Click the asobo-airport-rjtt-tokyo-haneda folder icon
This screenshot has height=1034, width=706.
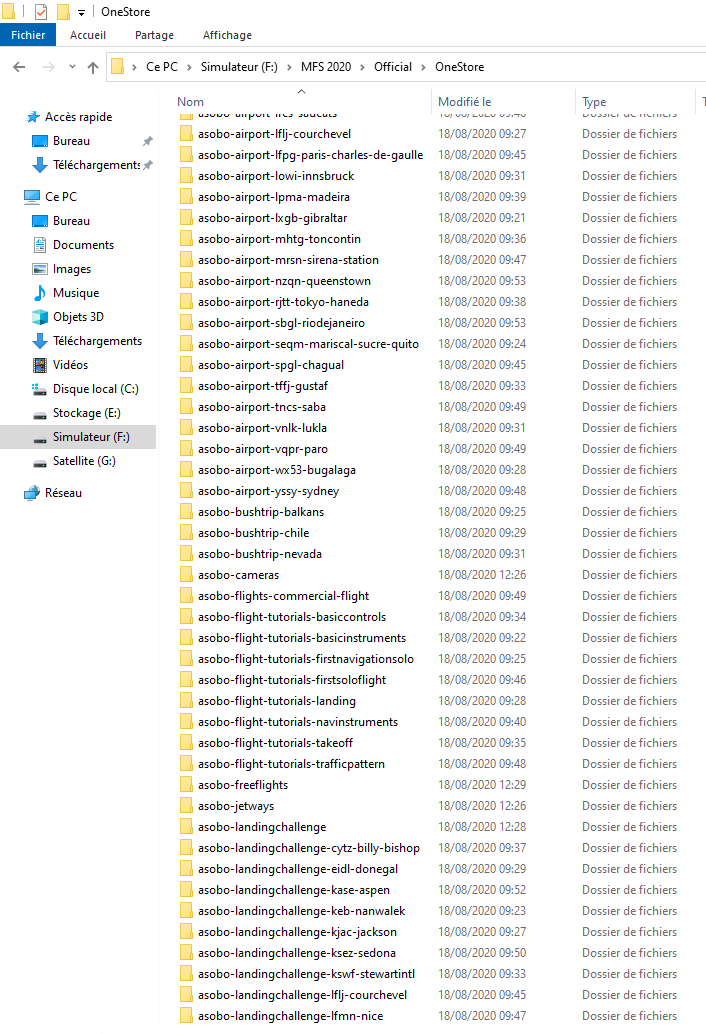tap(187, 302)
